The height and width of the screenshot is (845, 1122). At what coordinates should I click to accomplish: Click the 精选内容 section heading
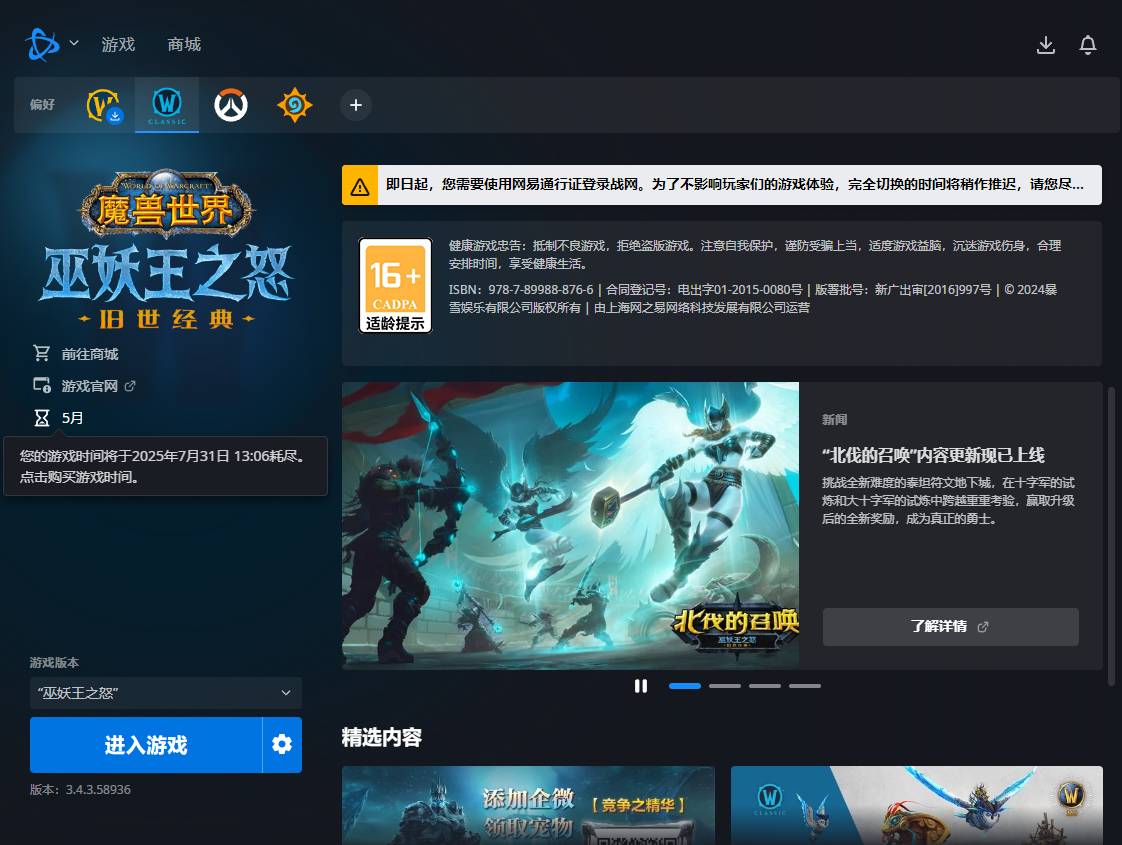[x=382, y=738]
